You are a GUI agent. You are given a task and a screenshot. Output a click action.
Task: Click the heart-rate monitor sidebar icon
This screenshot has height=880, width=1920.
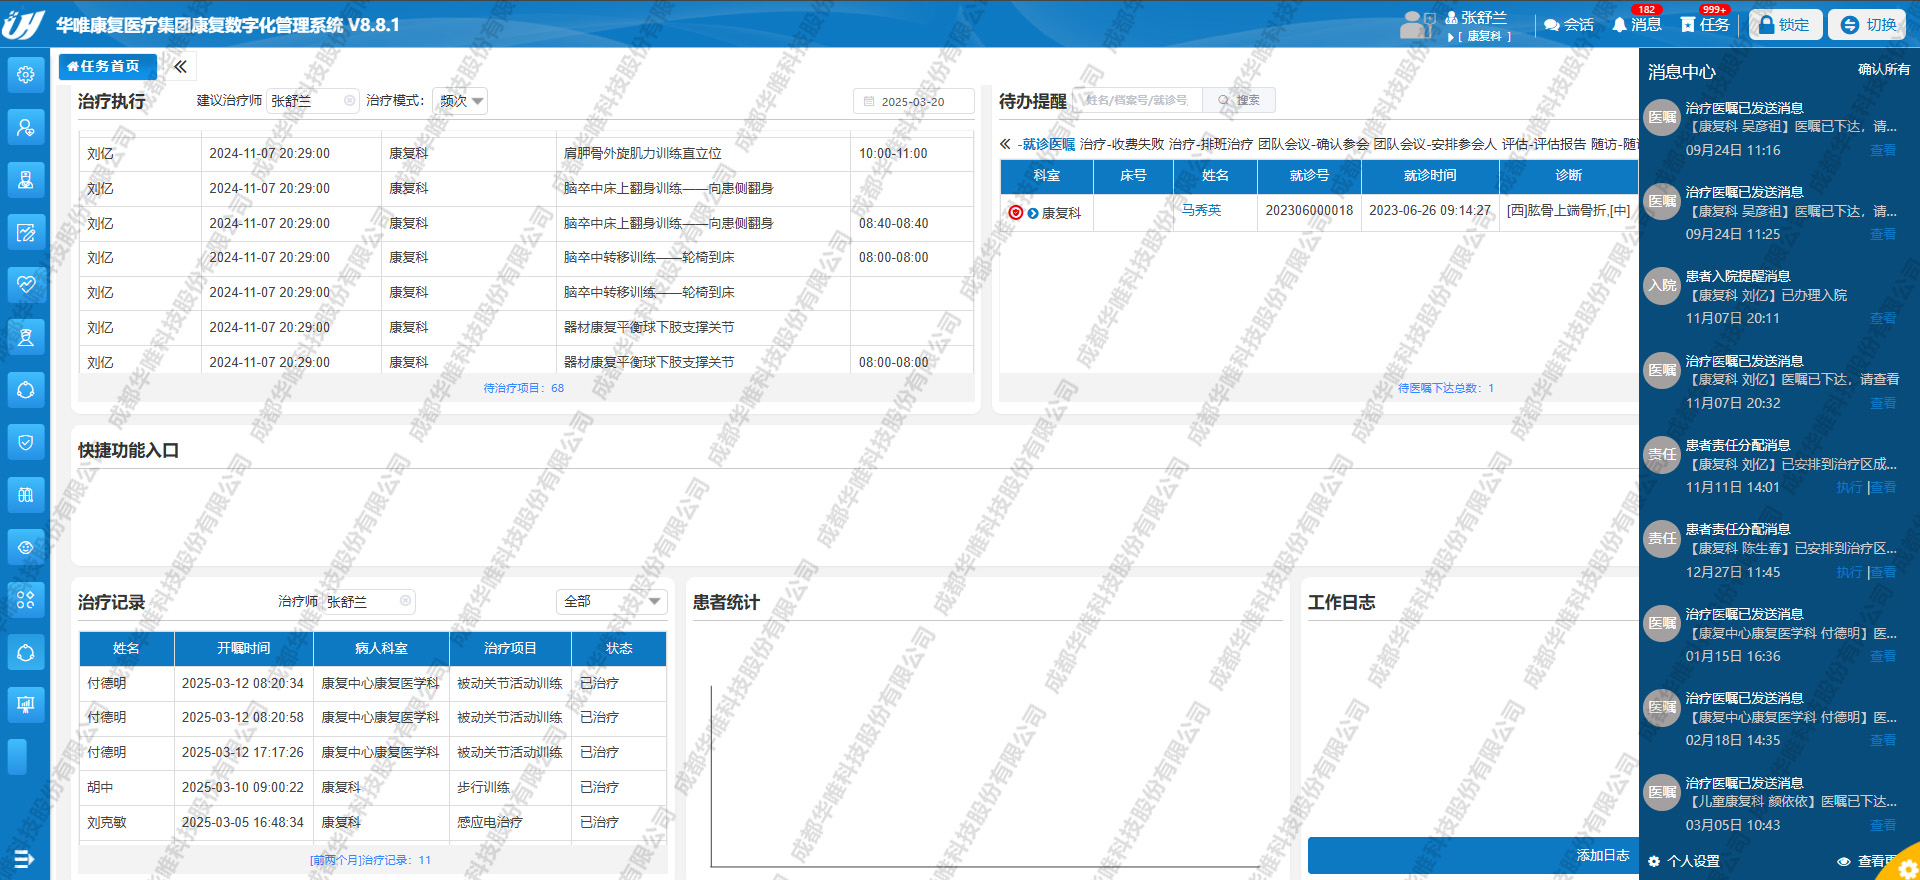tap(26, 284)
